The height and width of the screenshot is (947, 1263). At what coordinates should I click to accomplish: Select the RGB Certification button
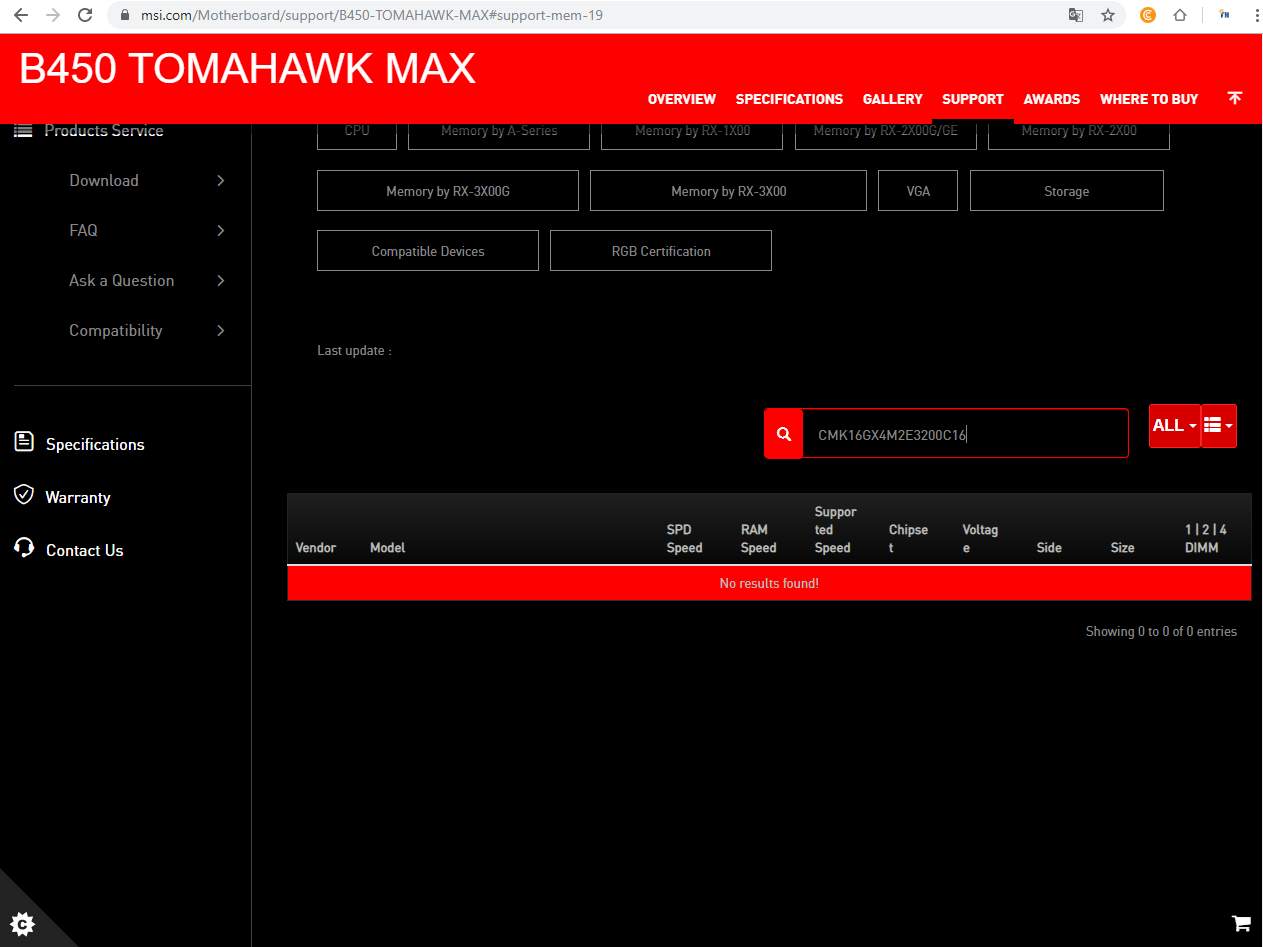661,251
